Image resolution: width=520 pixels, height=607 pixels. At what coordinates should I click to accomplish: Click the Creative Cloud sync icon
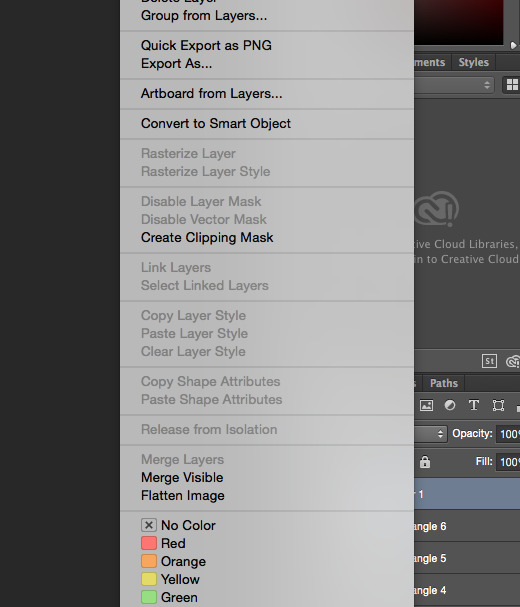coord(513,362)
